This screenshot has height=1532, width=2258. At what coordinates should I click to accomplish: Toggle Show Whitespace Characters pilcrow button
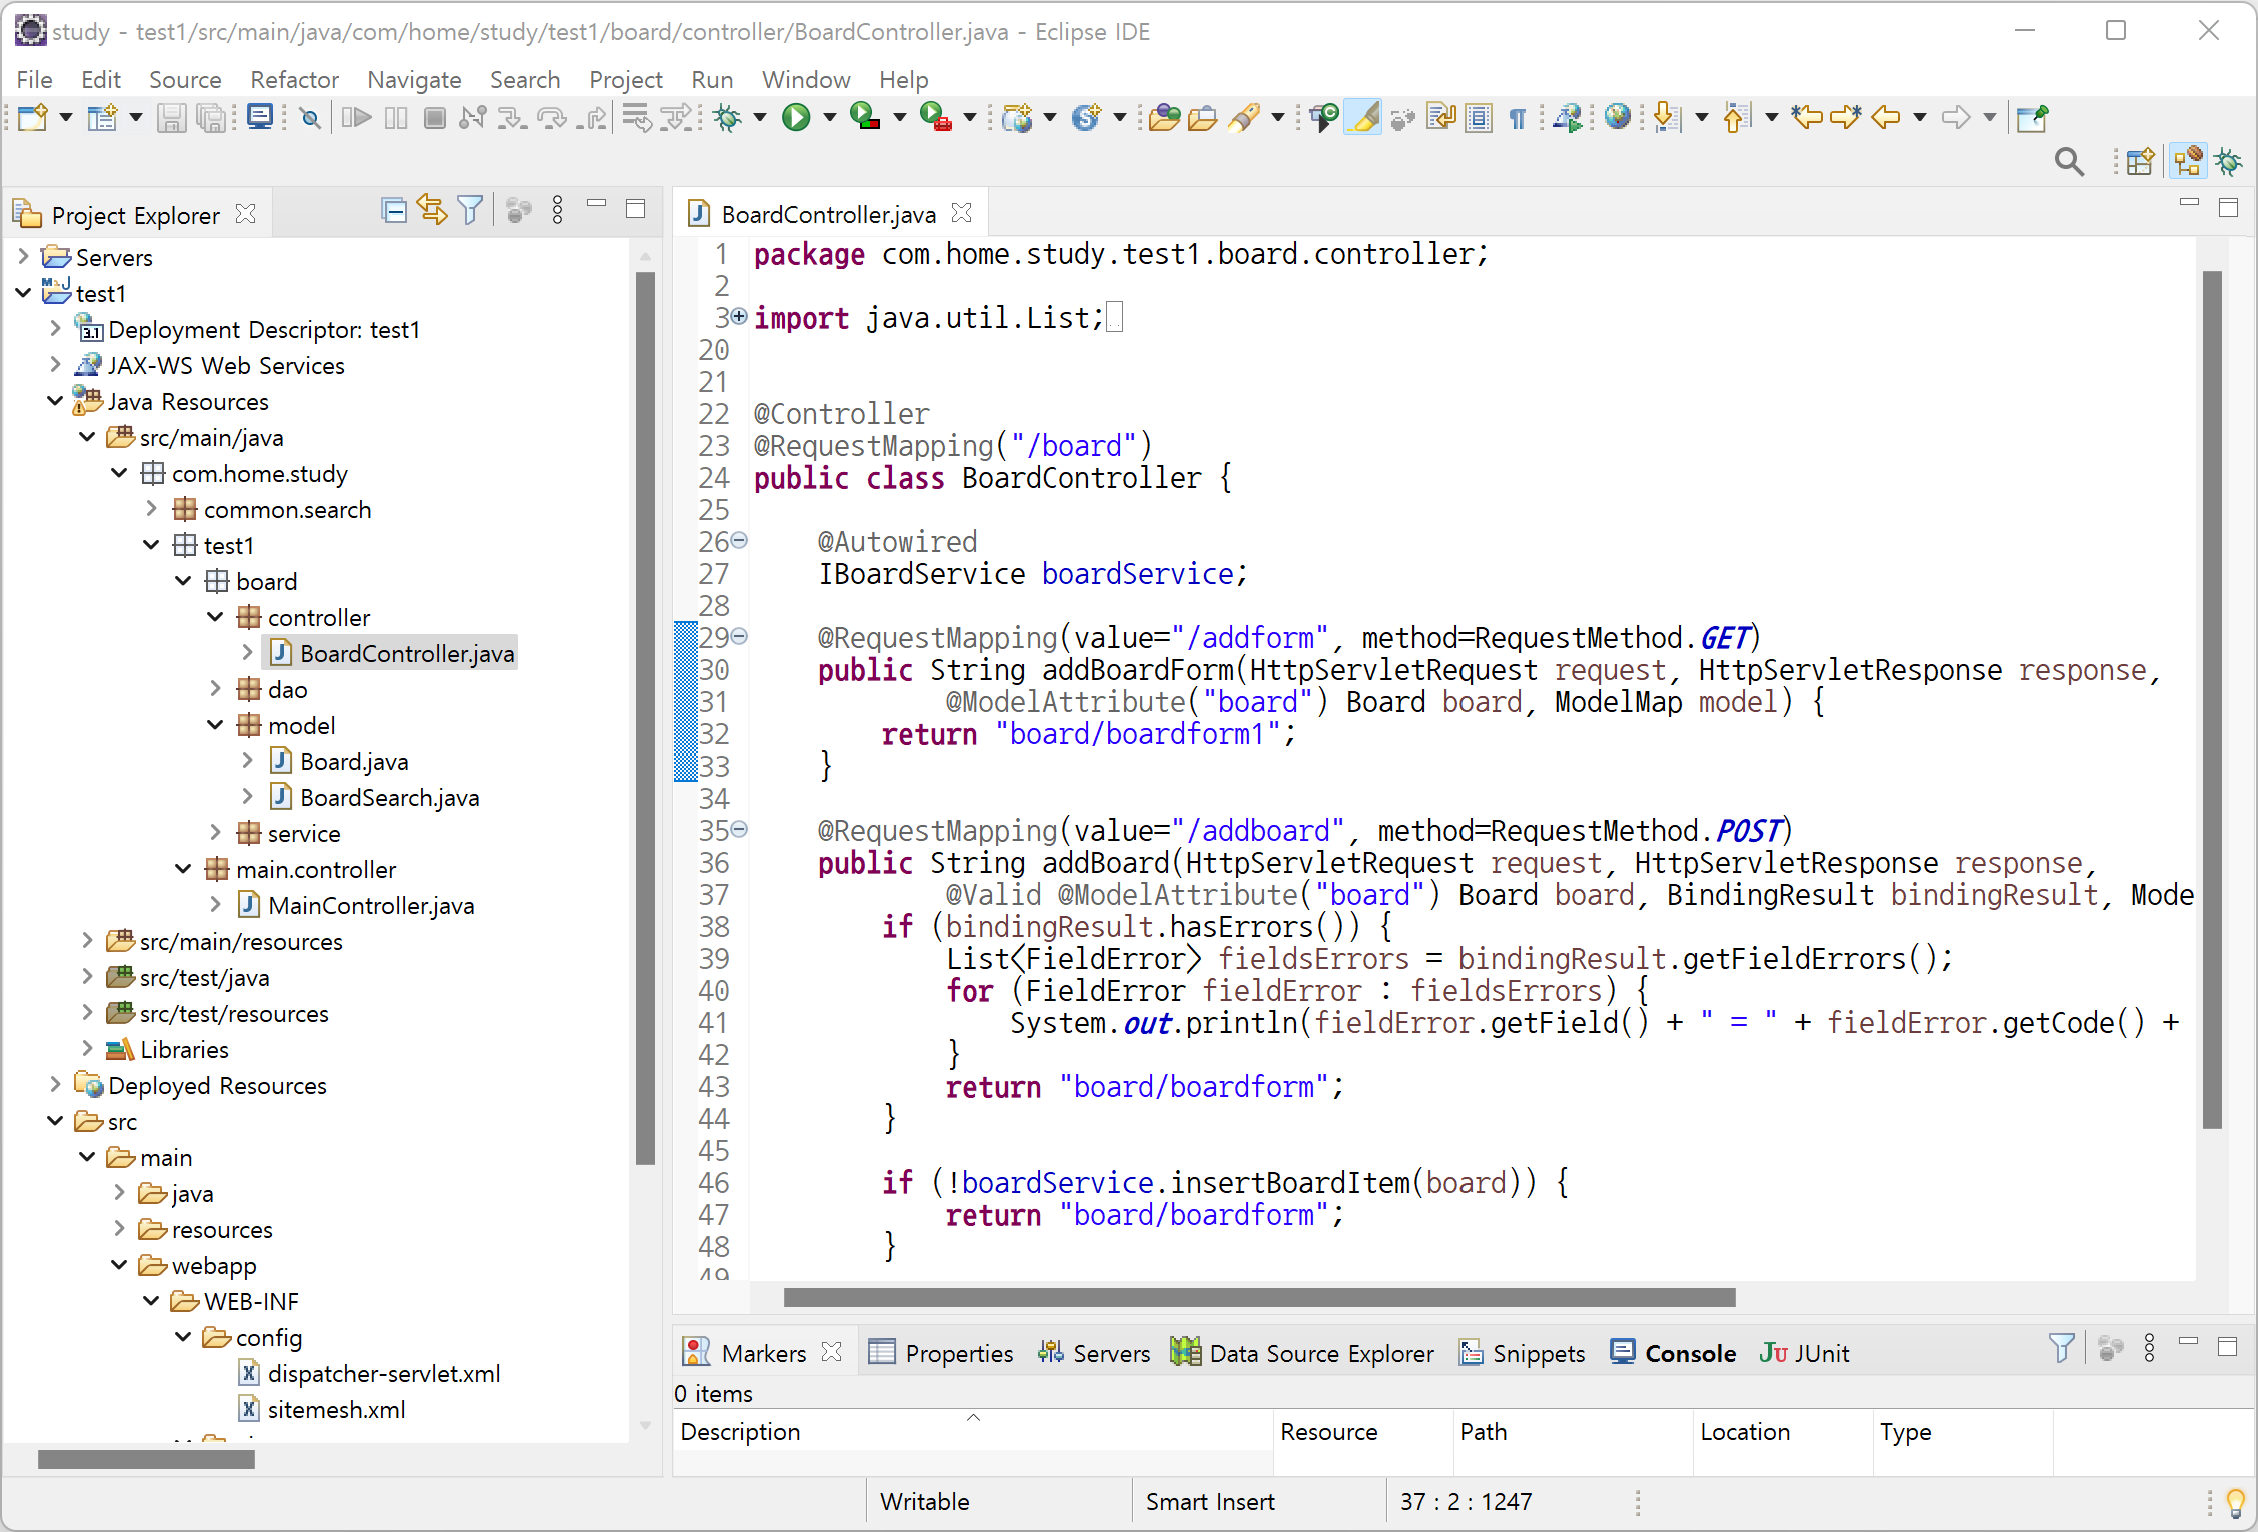pos(1517,118)
